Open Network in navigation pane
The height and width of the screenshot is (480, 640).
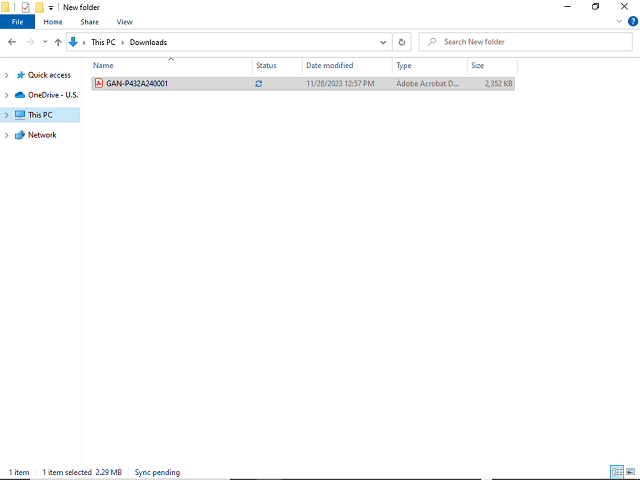(x=42, y=135)
